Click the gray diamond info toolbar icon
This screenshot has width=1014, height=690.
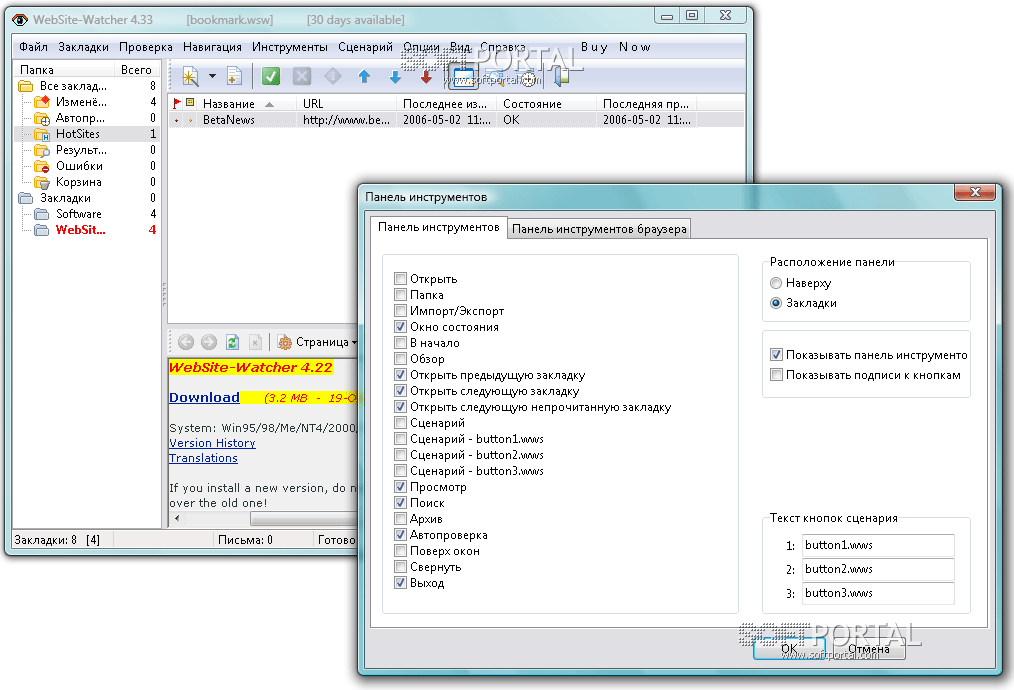tap(332, 76)
